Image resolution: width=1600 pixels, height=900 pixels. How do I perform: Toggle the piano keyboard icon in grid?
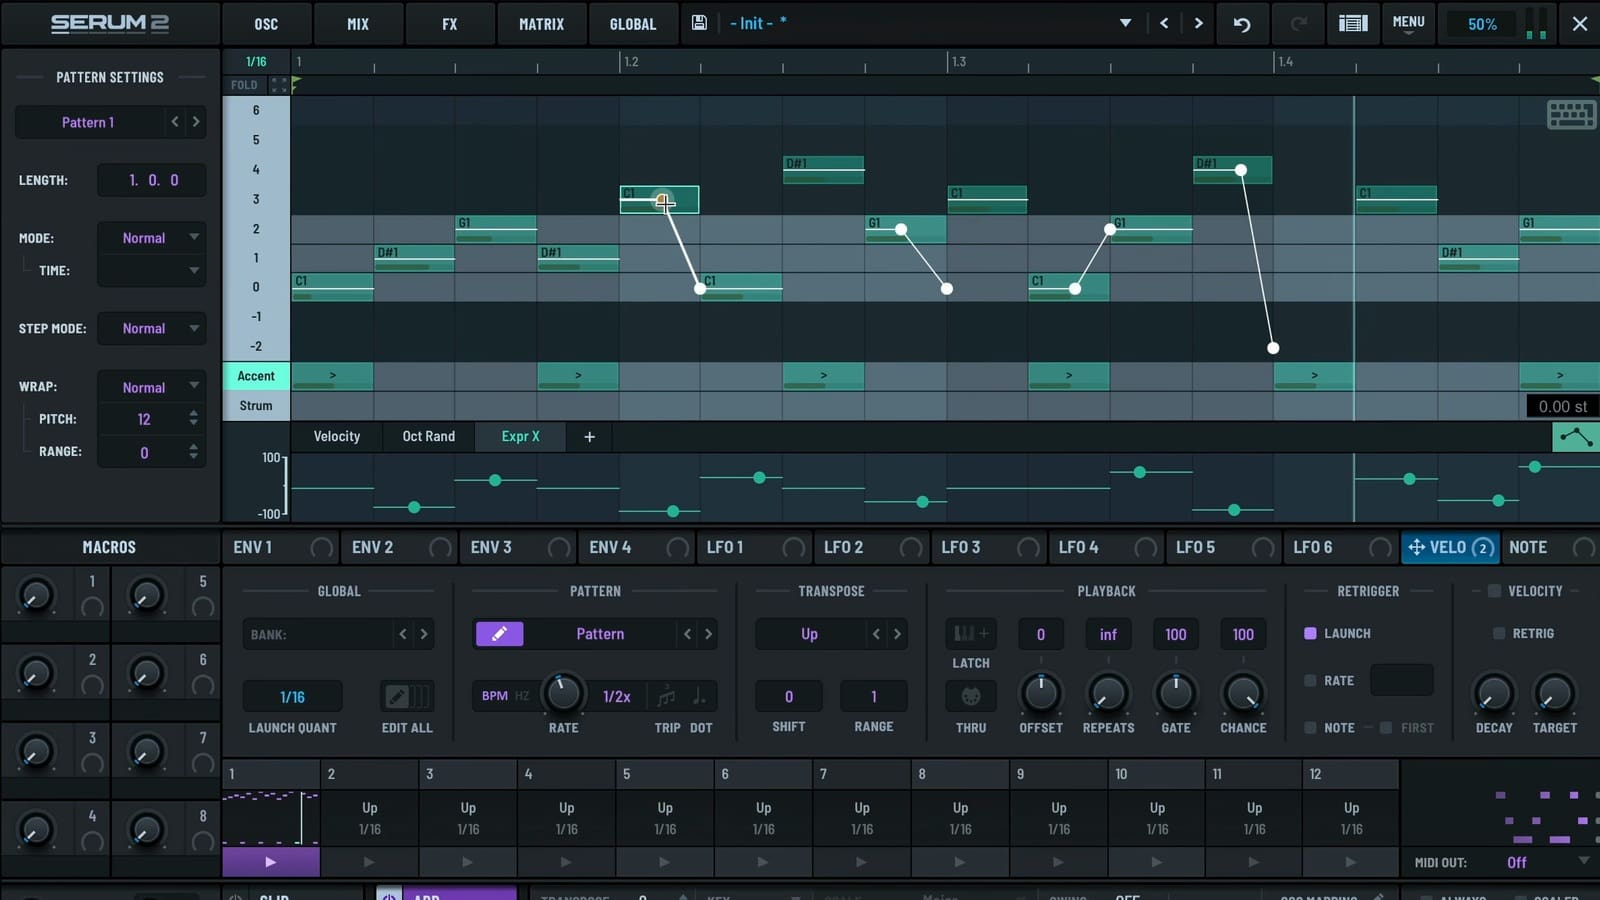[x=1571, y=115]
